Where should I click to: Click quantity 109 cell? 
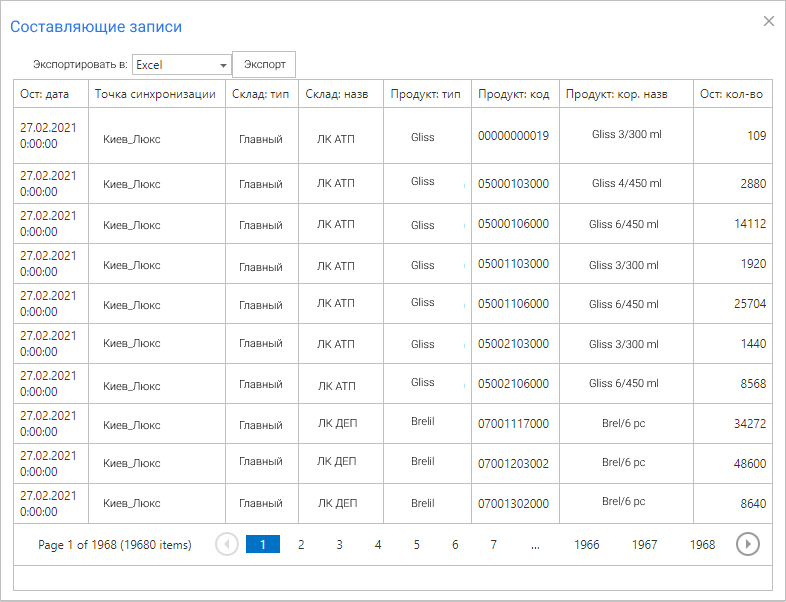[x=732, y=136]
